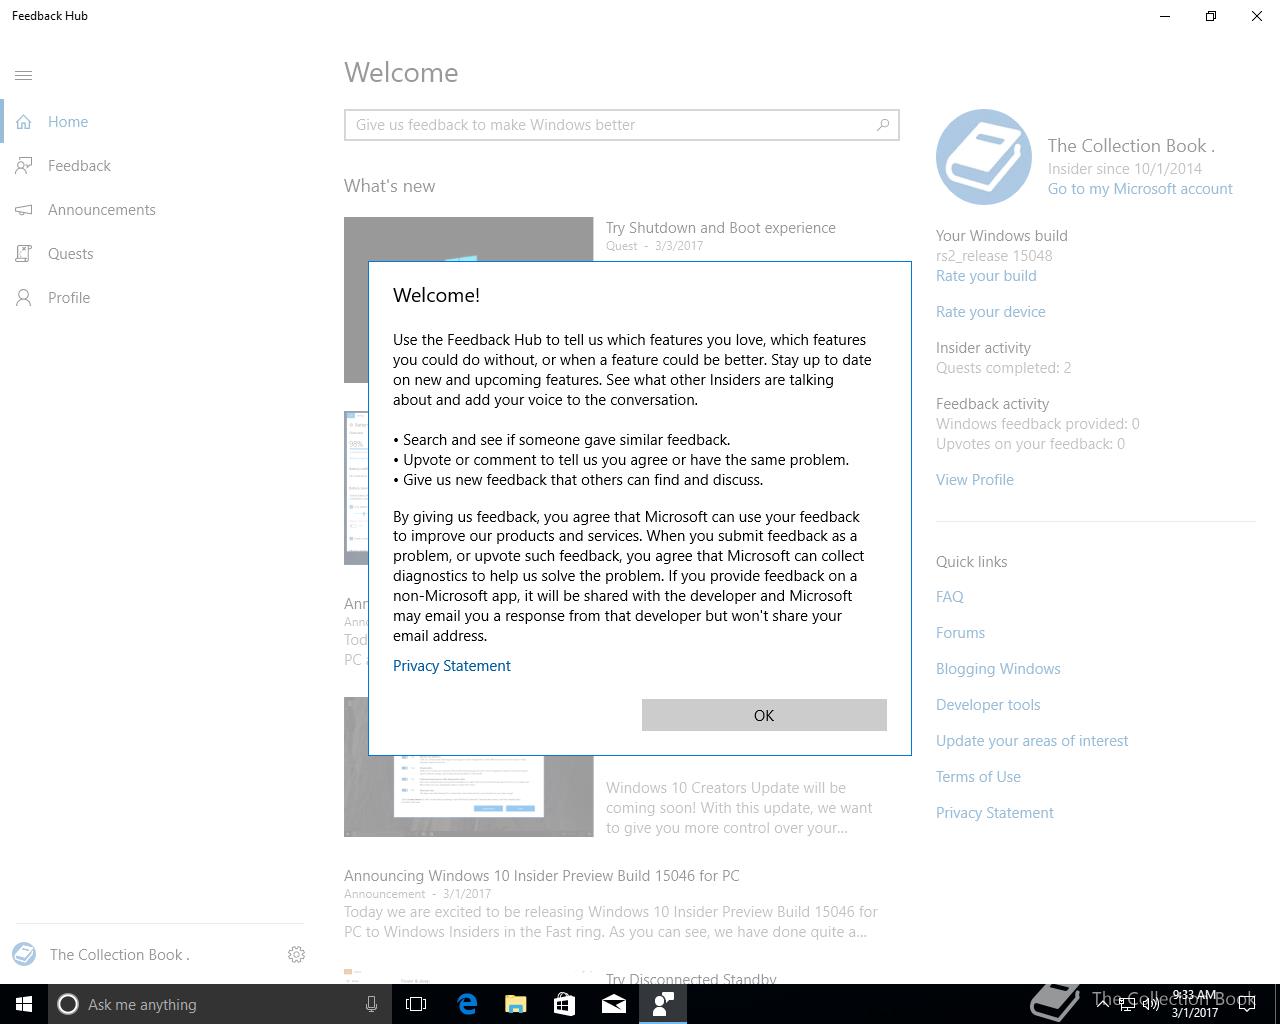The image size is (1280, 1024).
Task: Click the small account avatar at bottom left
Action: [24, 955]
